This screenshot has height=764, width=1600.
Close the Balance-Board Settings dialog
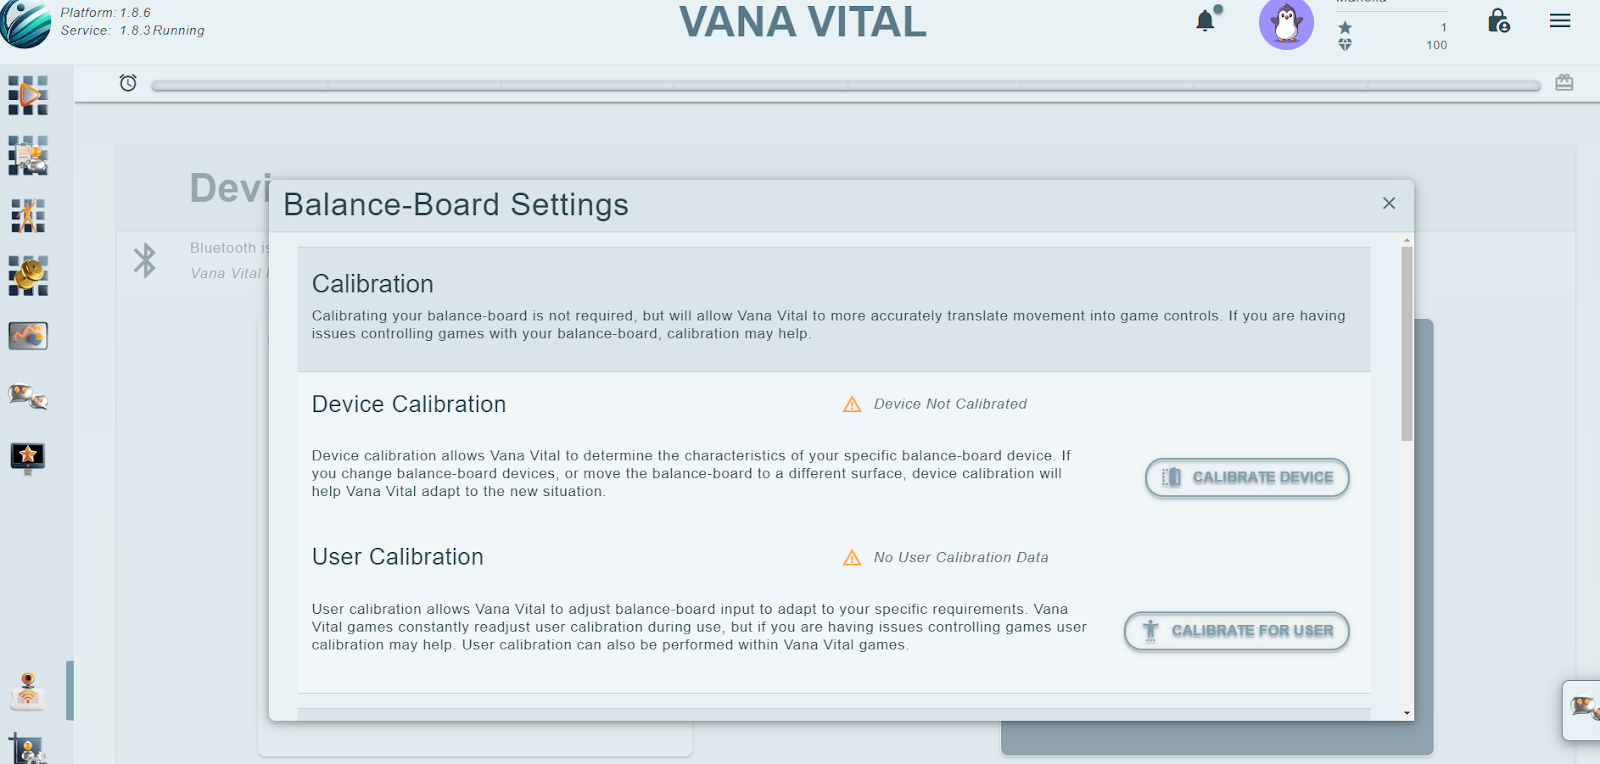tap(1389, 203)
